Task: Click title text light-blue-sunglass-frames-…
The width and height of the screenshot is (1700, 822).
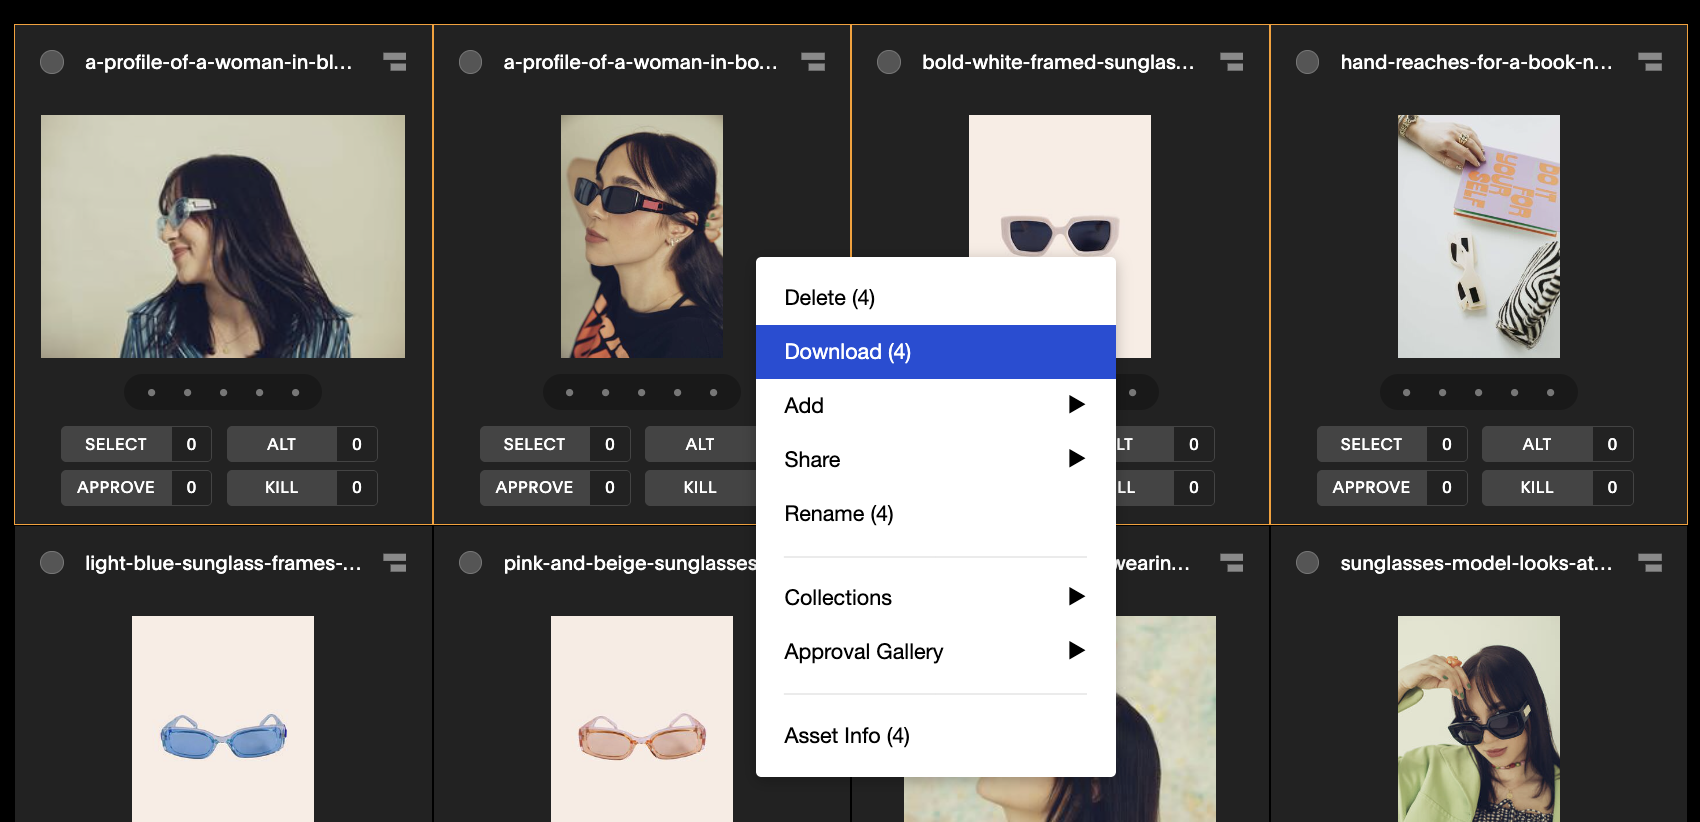Action: [223, 563]
